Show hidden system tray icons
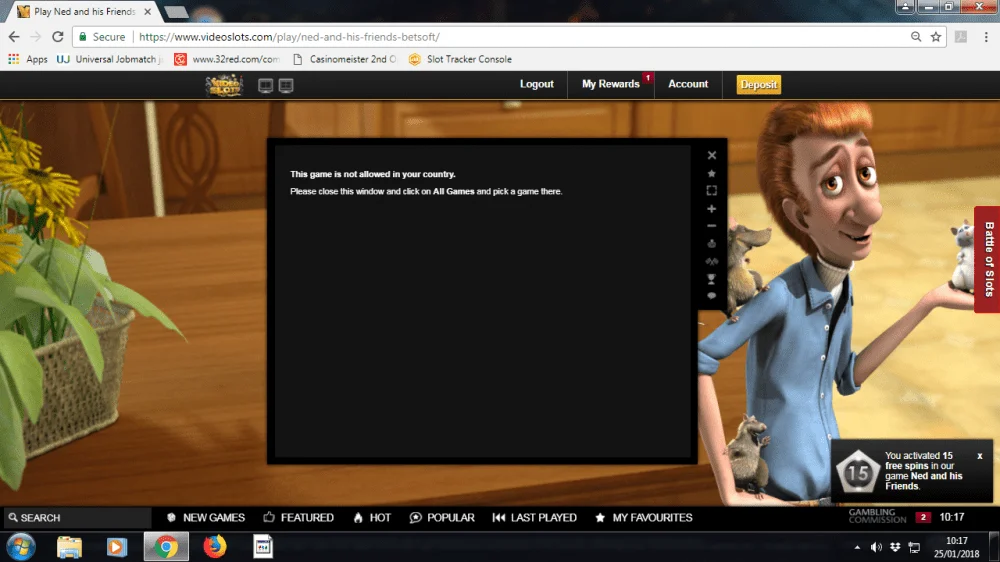 857,547
